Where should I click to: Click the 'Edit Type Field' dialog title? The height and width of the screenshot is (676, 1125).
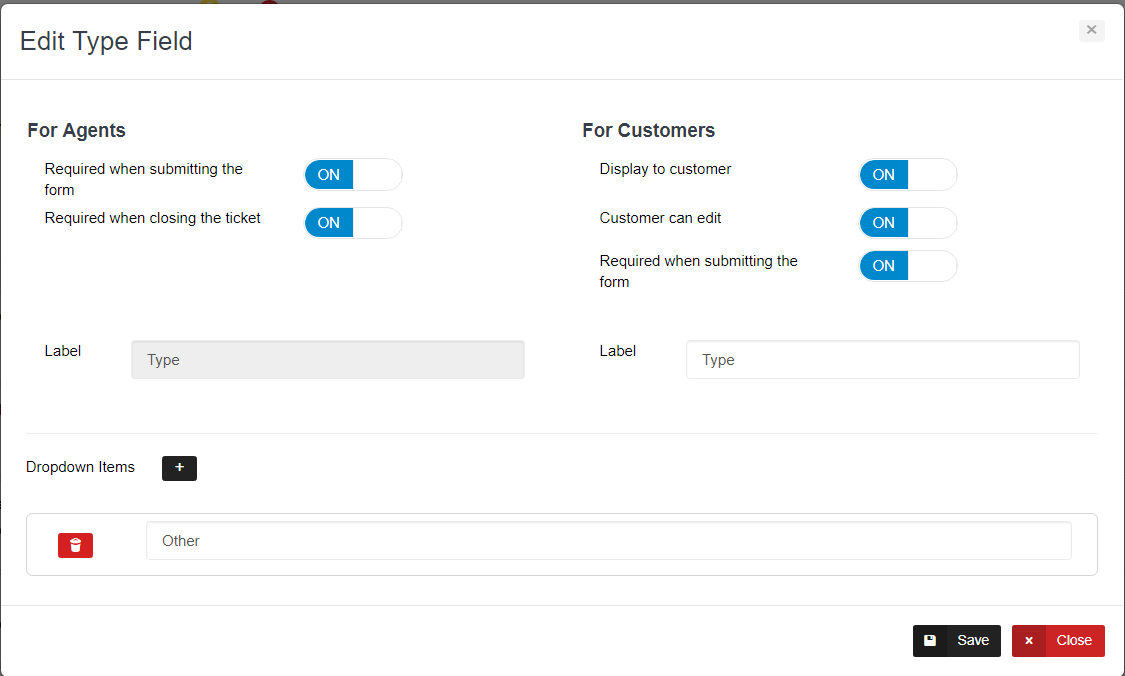106,41
